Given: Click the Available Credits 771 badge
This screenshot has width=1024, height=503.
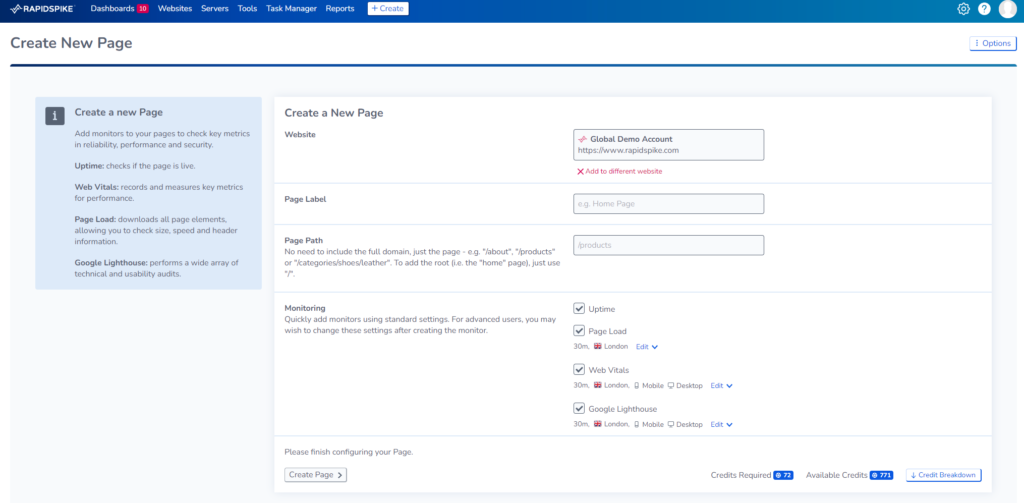Looking at the screenshot, I should [x=881, y=476].
